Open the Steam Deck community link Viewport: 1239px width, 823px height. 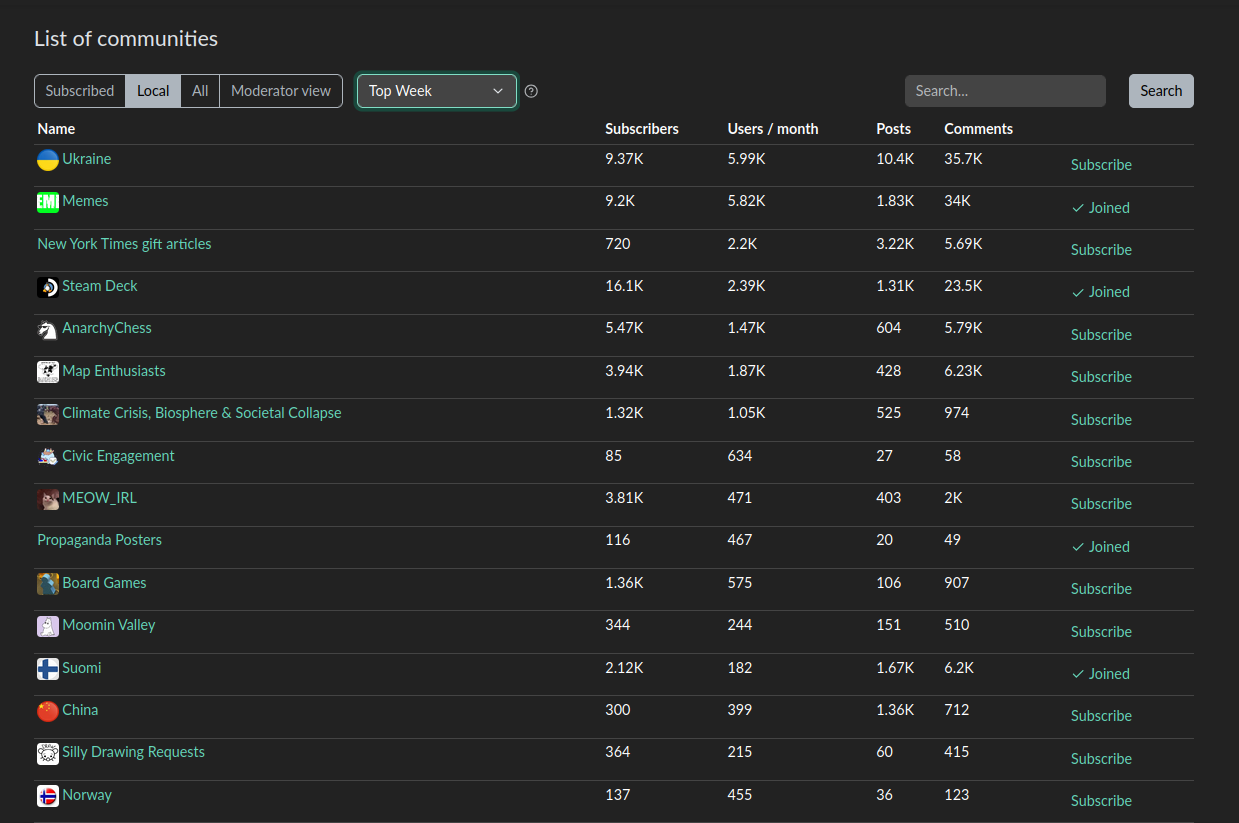[x=100, y=286]
